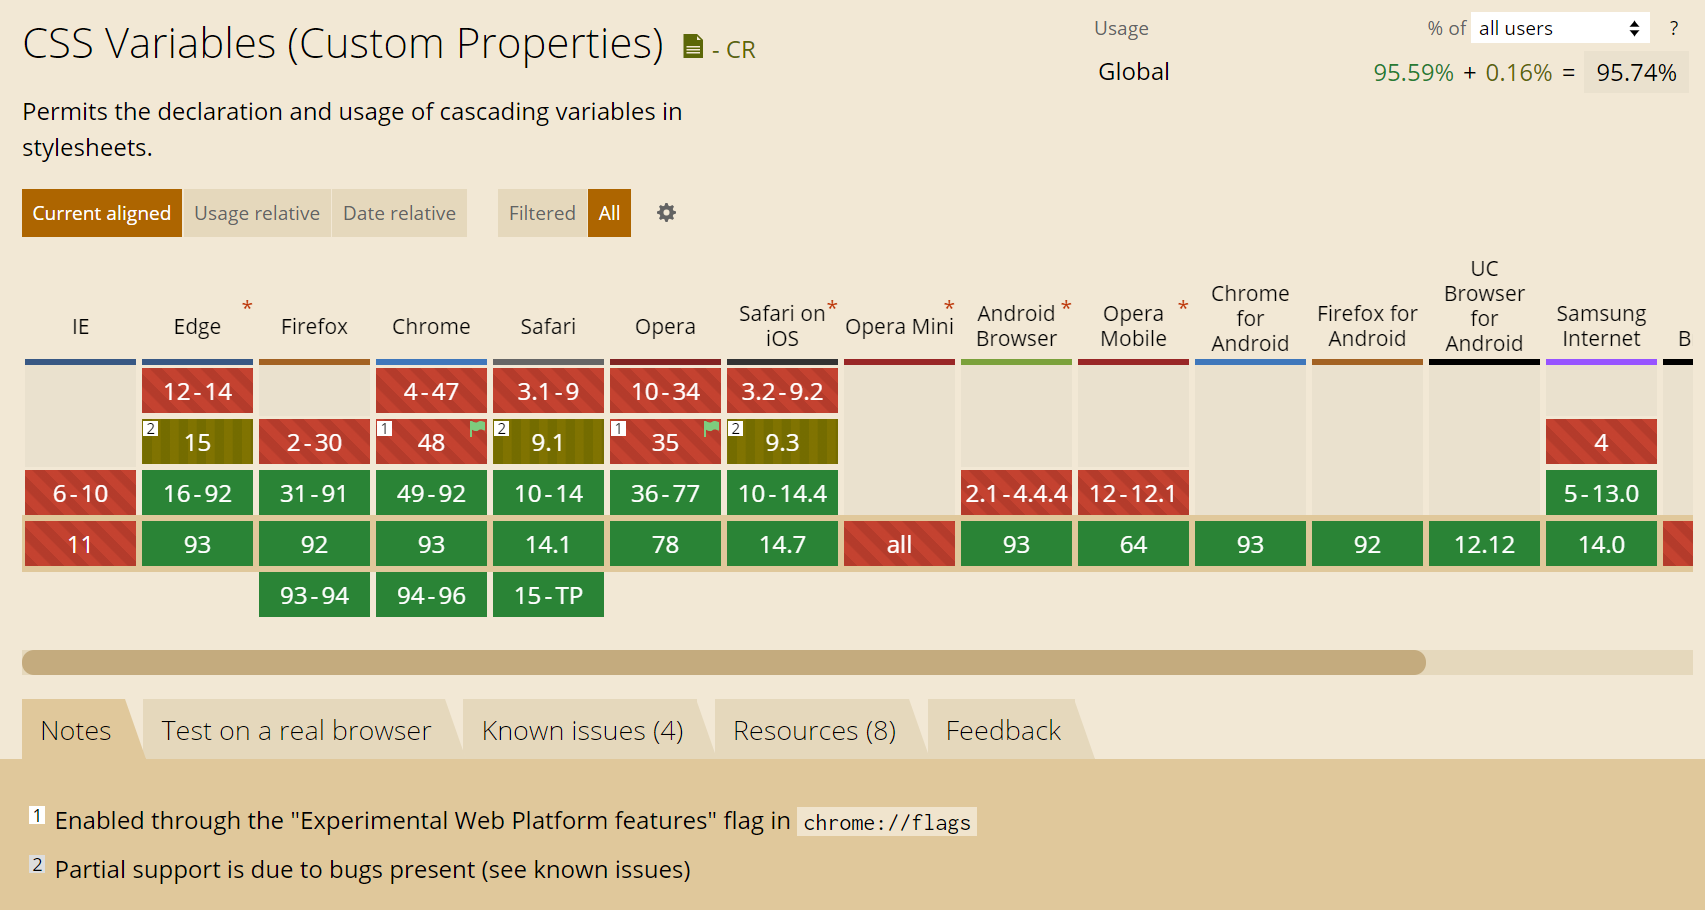The height and width of the screenshot is (910, 1705).
Task: Click the Firefox browser heading
Action: coord(314,326)
